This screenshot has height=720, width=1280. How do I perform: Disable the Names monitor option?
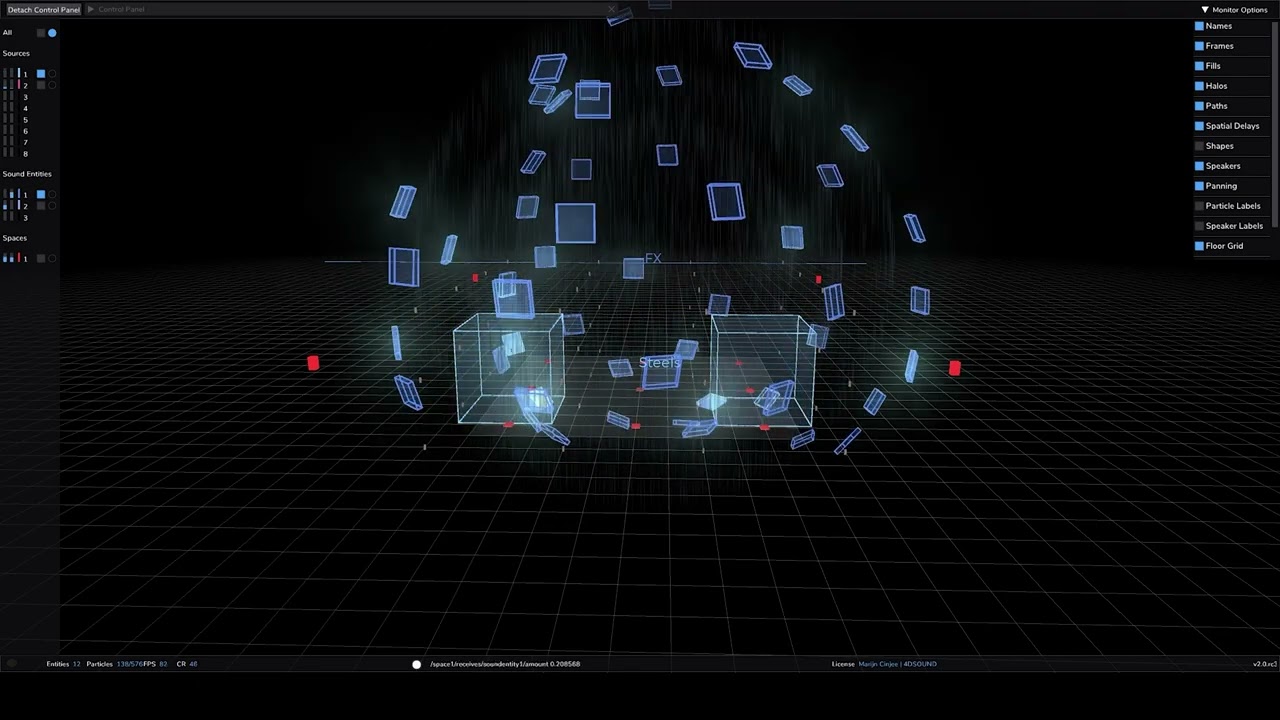tap(1200, 26)
